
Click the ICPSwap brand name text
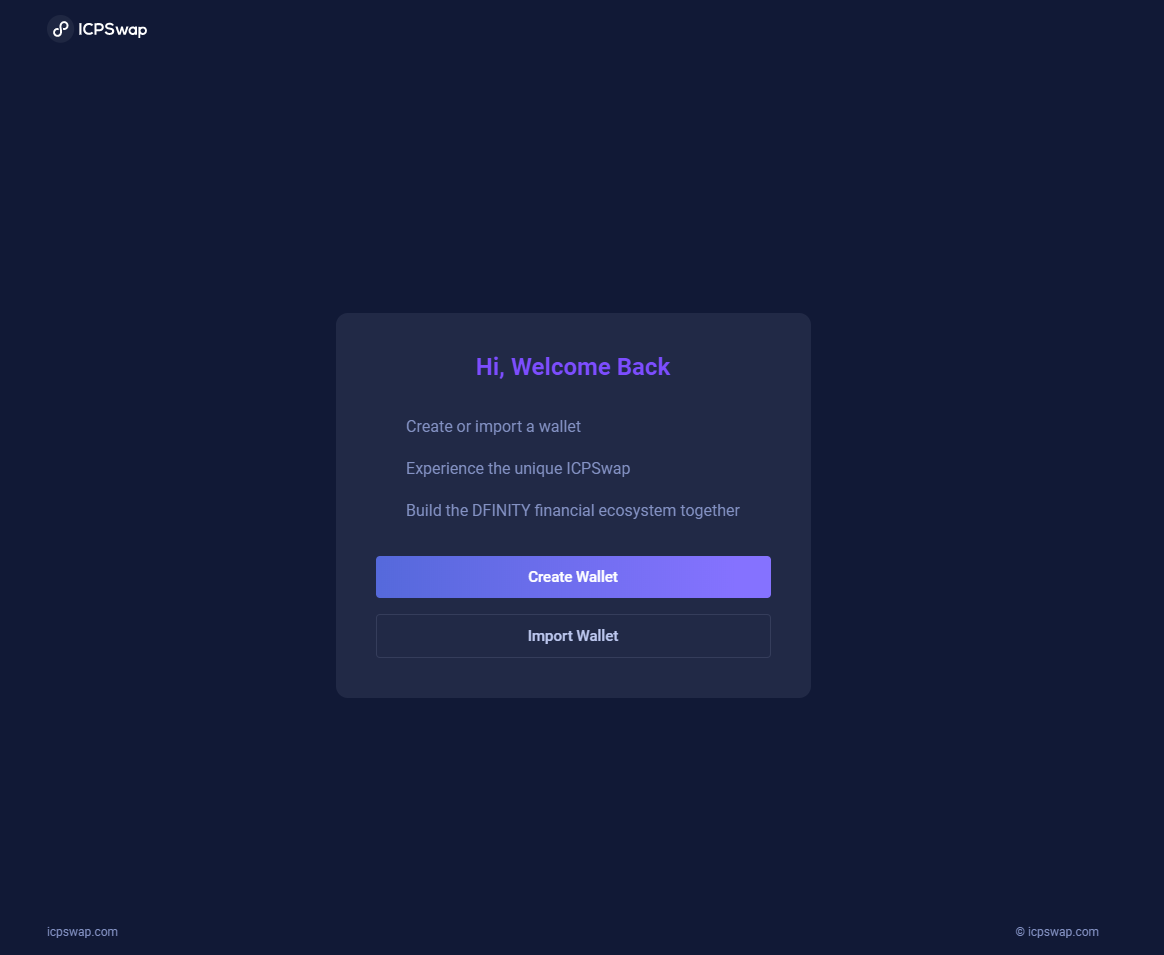coord(113,30)
